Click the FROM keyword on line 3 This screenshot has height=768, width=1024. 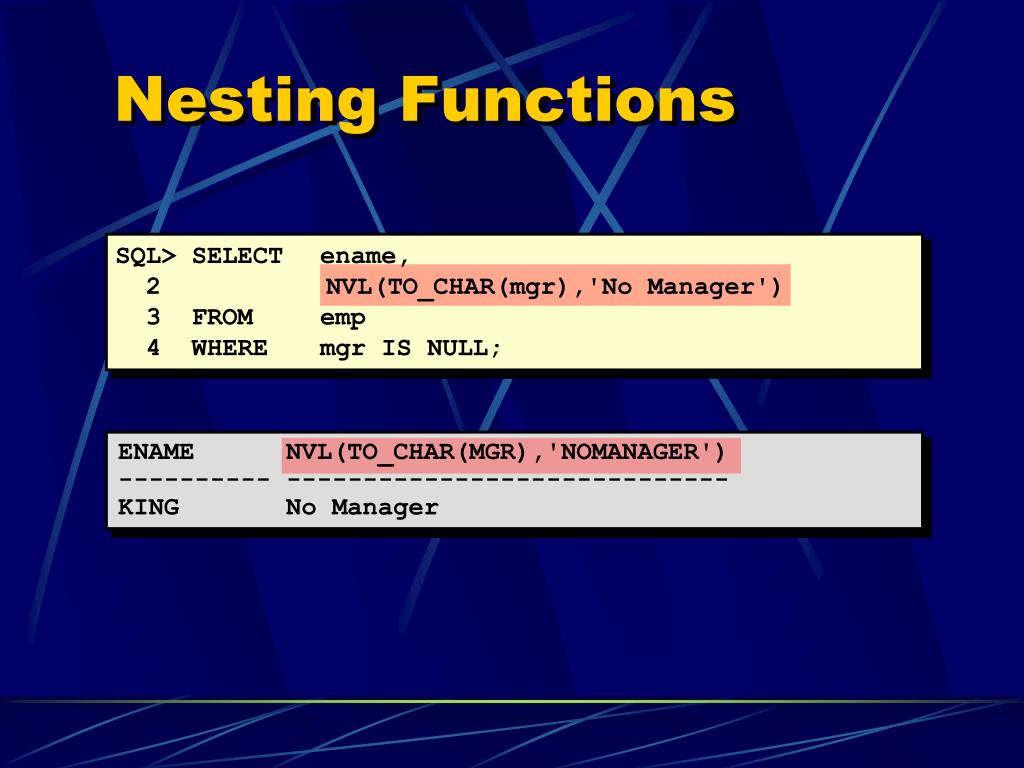[223, 317]
